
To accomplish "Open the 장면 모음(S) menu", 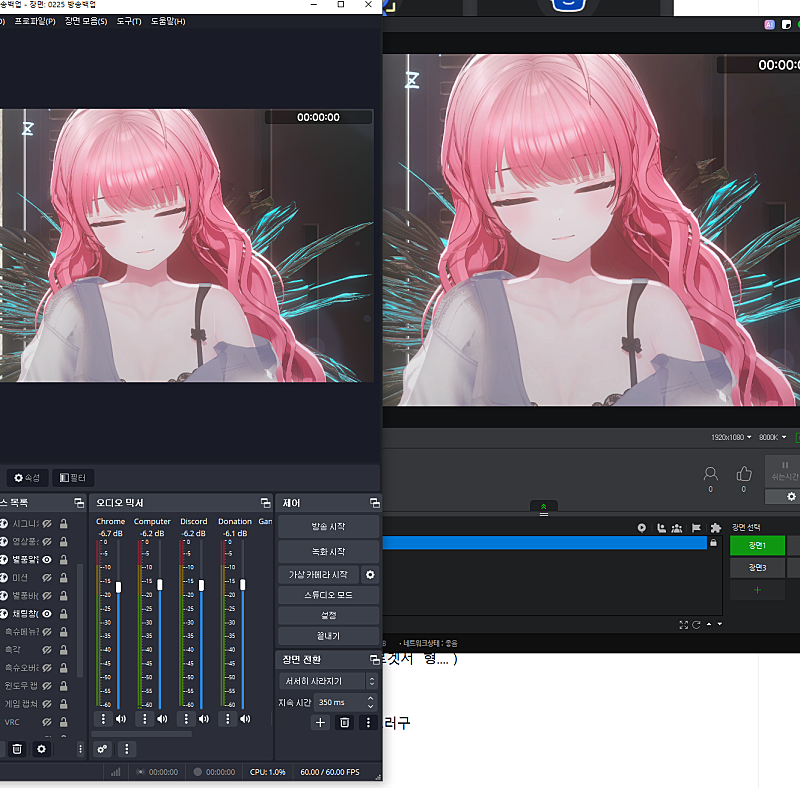I will (86, 21).
